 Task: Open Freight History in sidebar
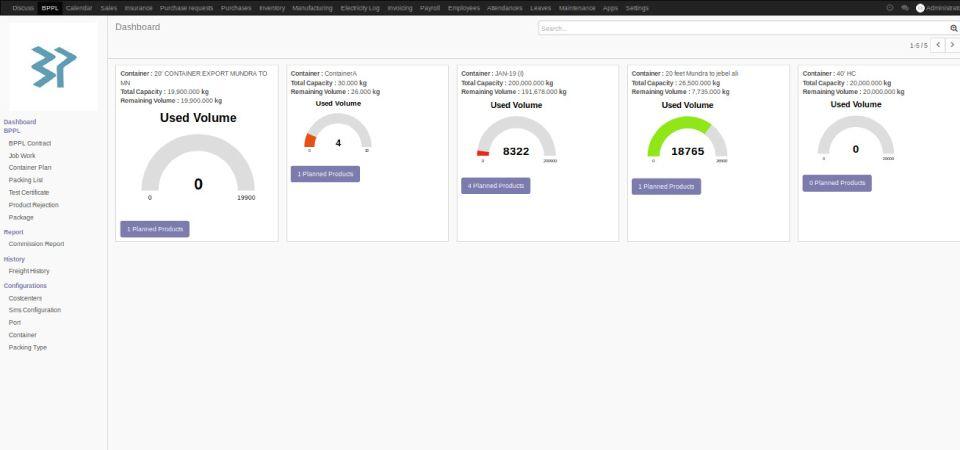point(29,271)
